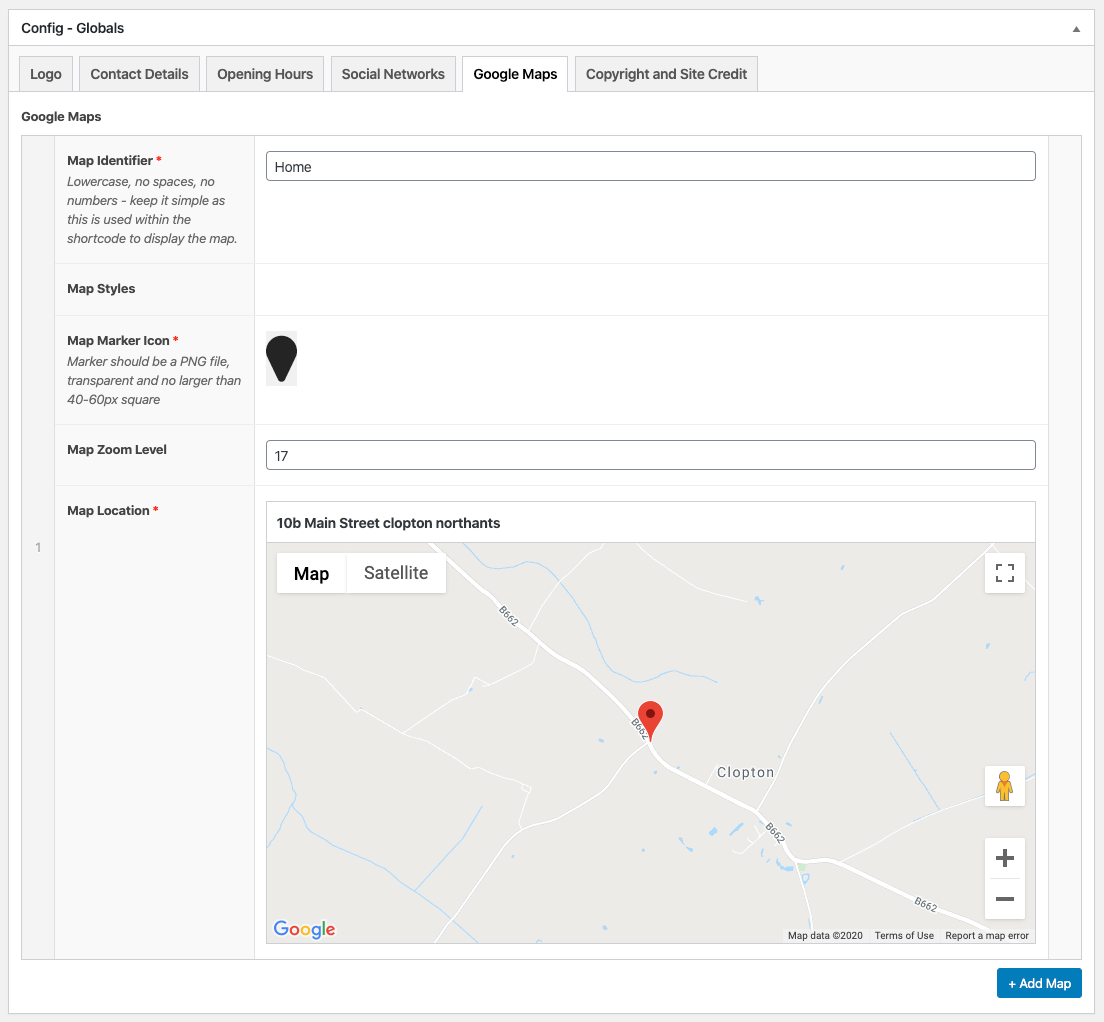
Task: Click Report a map error link
Action: (x=987, y=936)
